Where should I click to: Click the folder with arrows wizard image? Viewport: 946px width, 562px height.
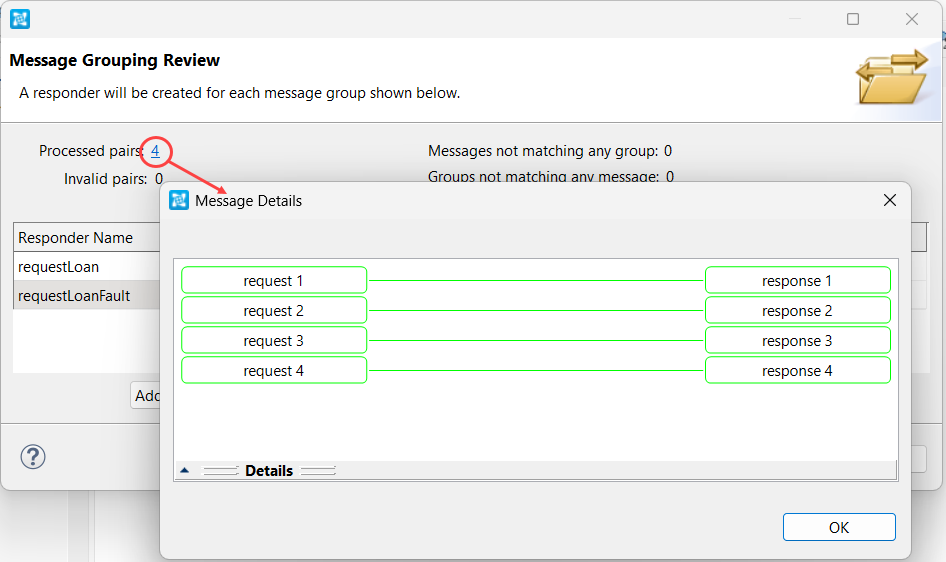(x=892, y=77)
